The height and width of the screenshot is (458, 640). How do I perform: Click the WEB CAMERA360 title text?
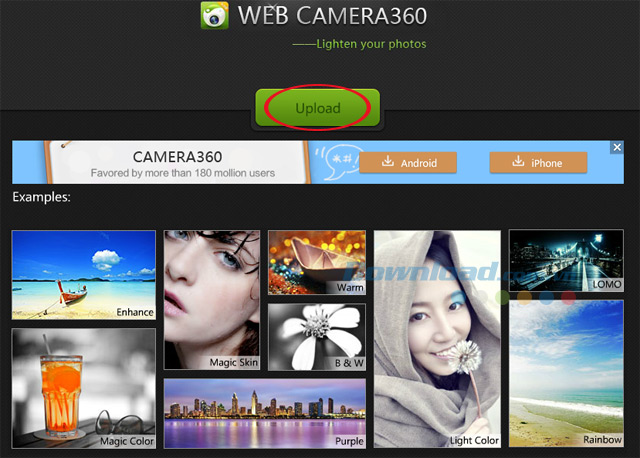tap(332, 16)
